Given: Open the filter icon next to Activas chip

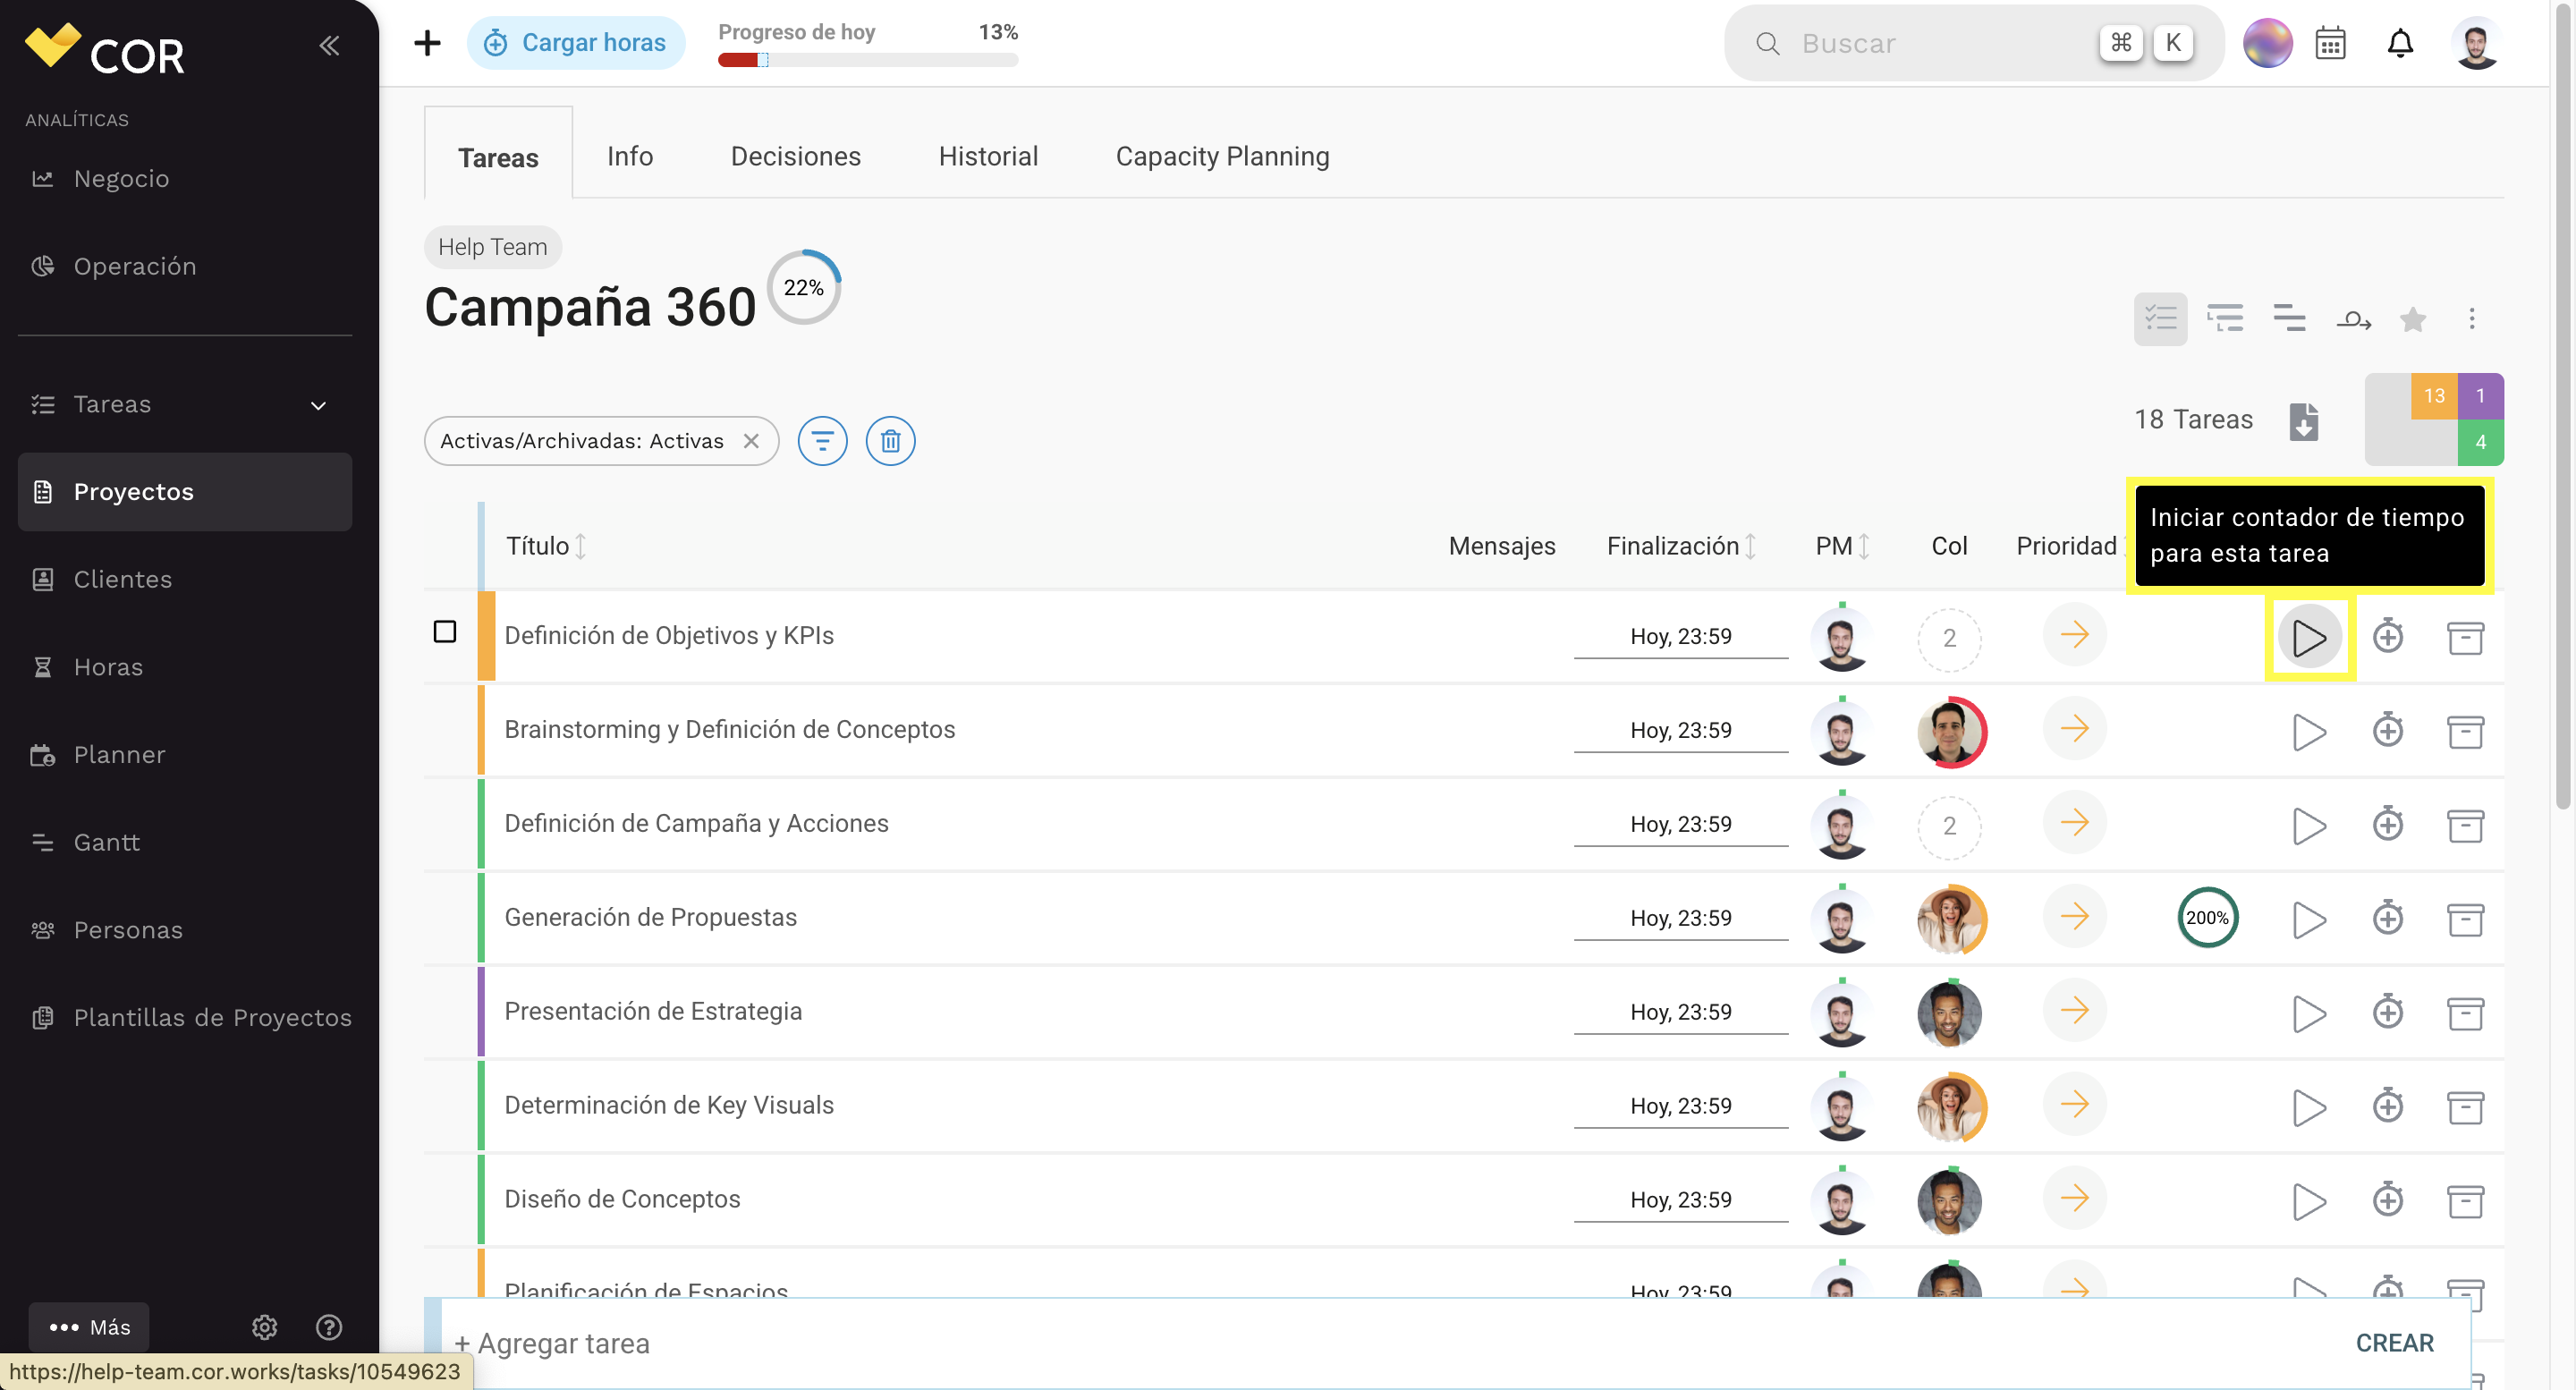Looking at the screenshot, I should point(822,441).
